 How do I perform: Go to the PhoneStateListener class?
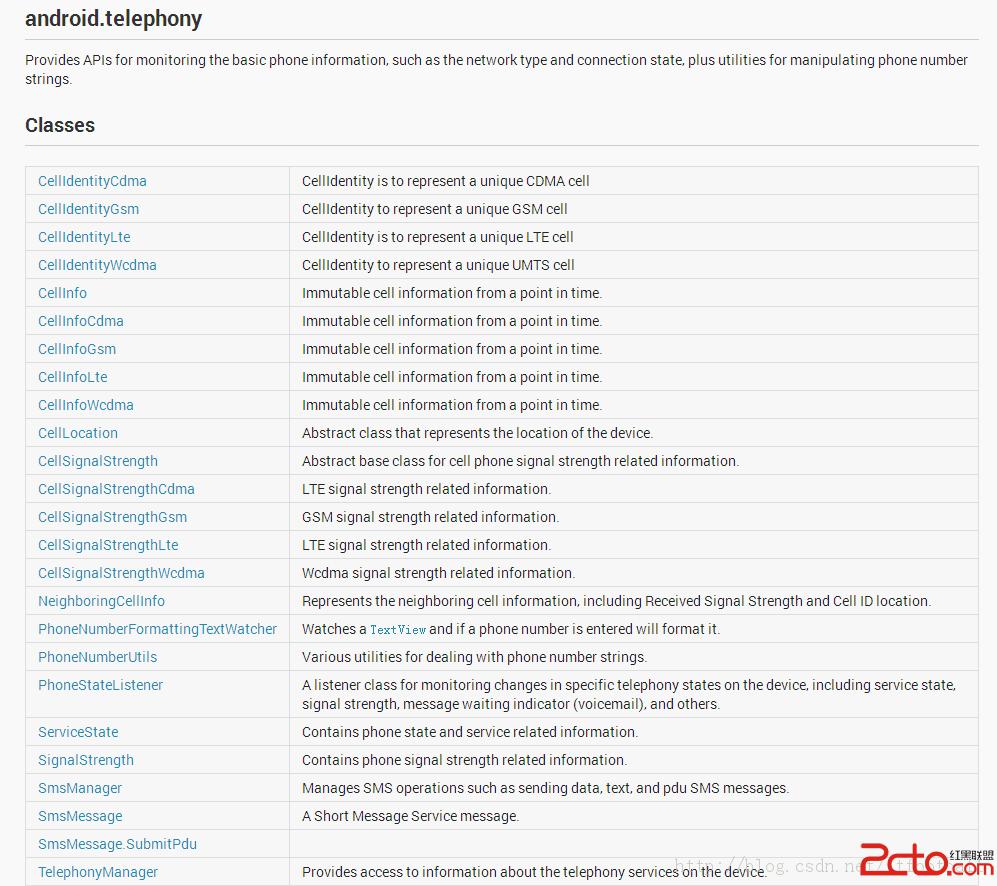click(100, 685)
